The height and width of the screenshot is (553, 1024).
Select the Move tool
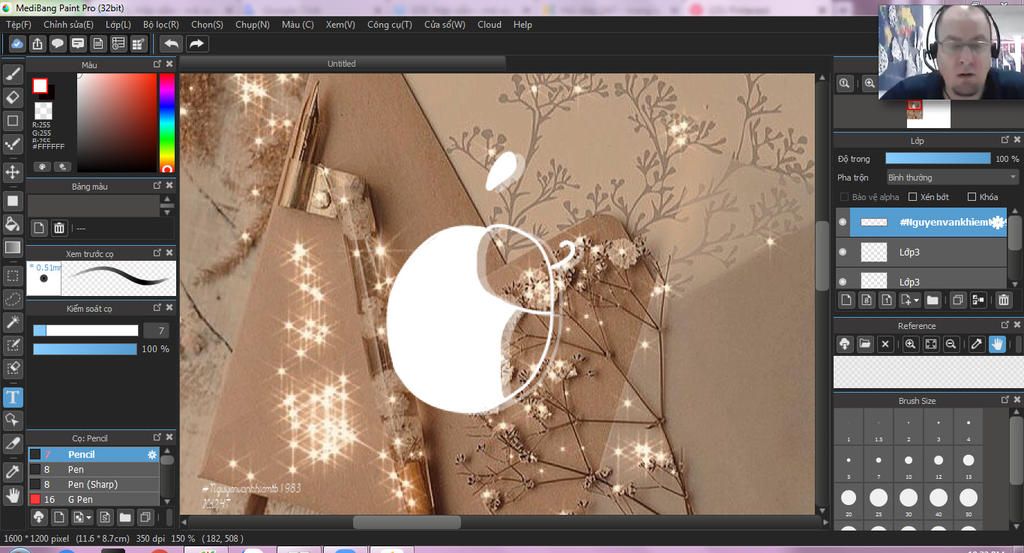click(12, 172)
